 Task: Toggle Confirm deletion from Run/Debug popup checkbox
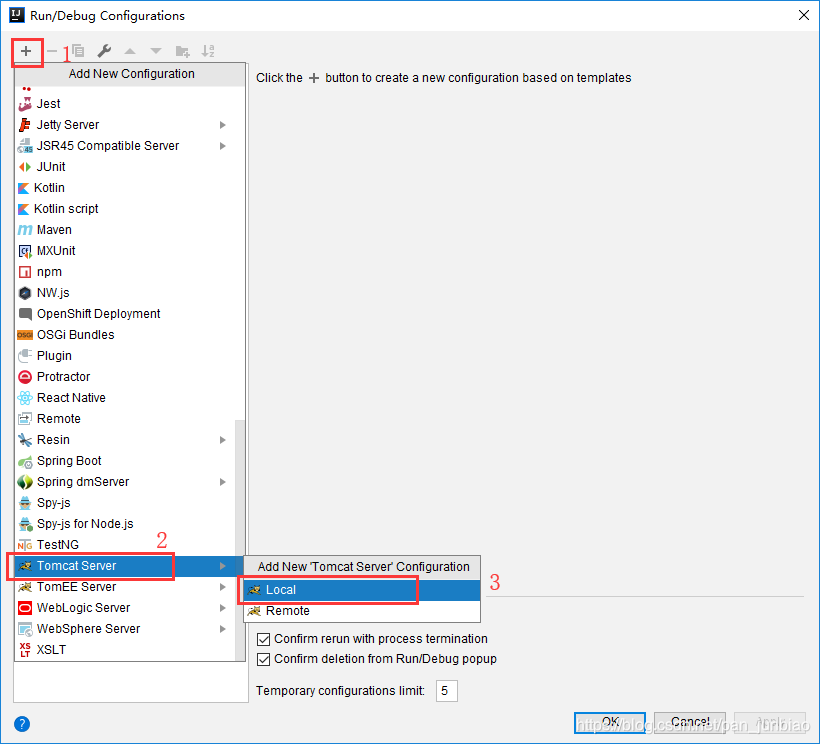point(264,659)
